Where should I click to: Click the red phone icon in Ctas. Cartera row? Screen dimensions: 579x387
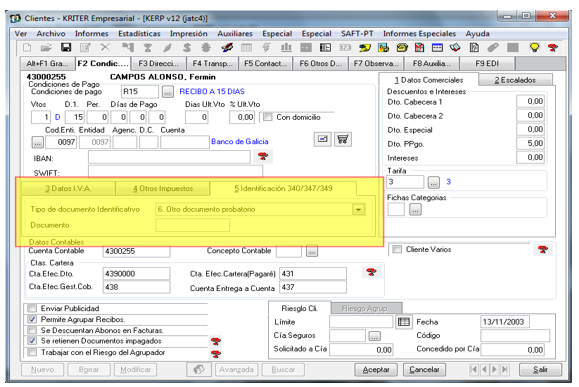tap(371, 272)
